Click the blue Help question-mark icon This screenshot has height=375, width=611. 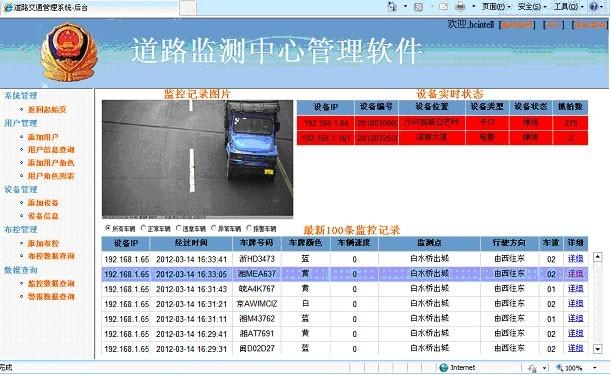[x=594, y=7]
